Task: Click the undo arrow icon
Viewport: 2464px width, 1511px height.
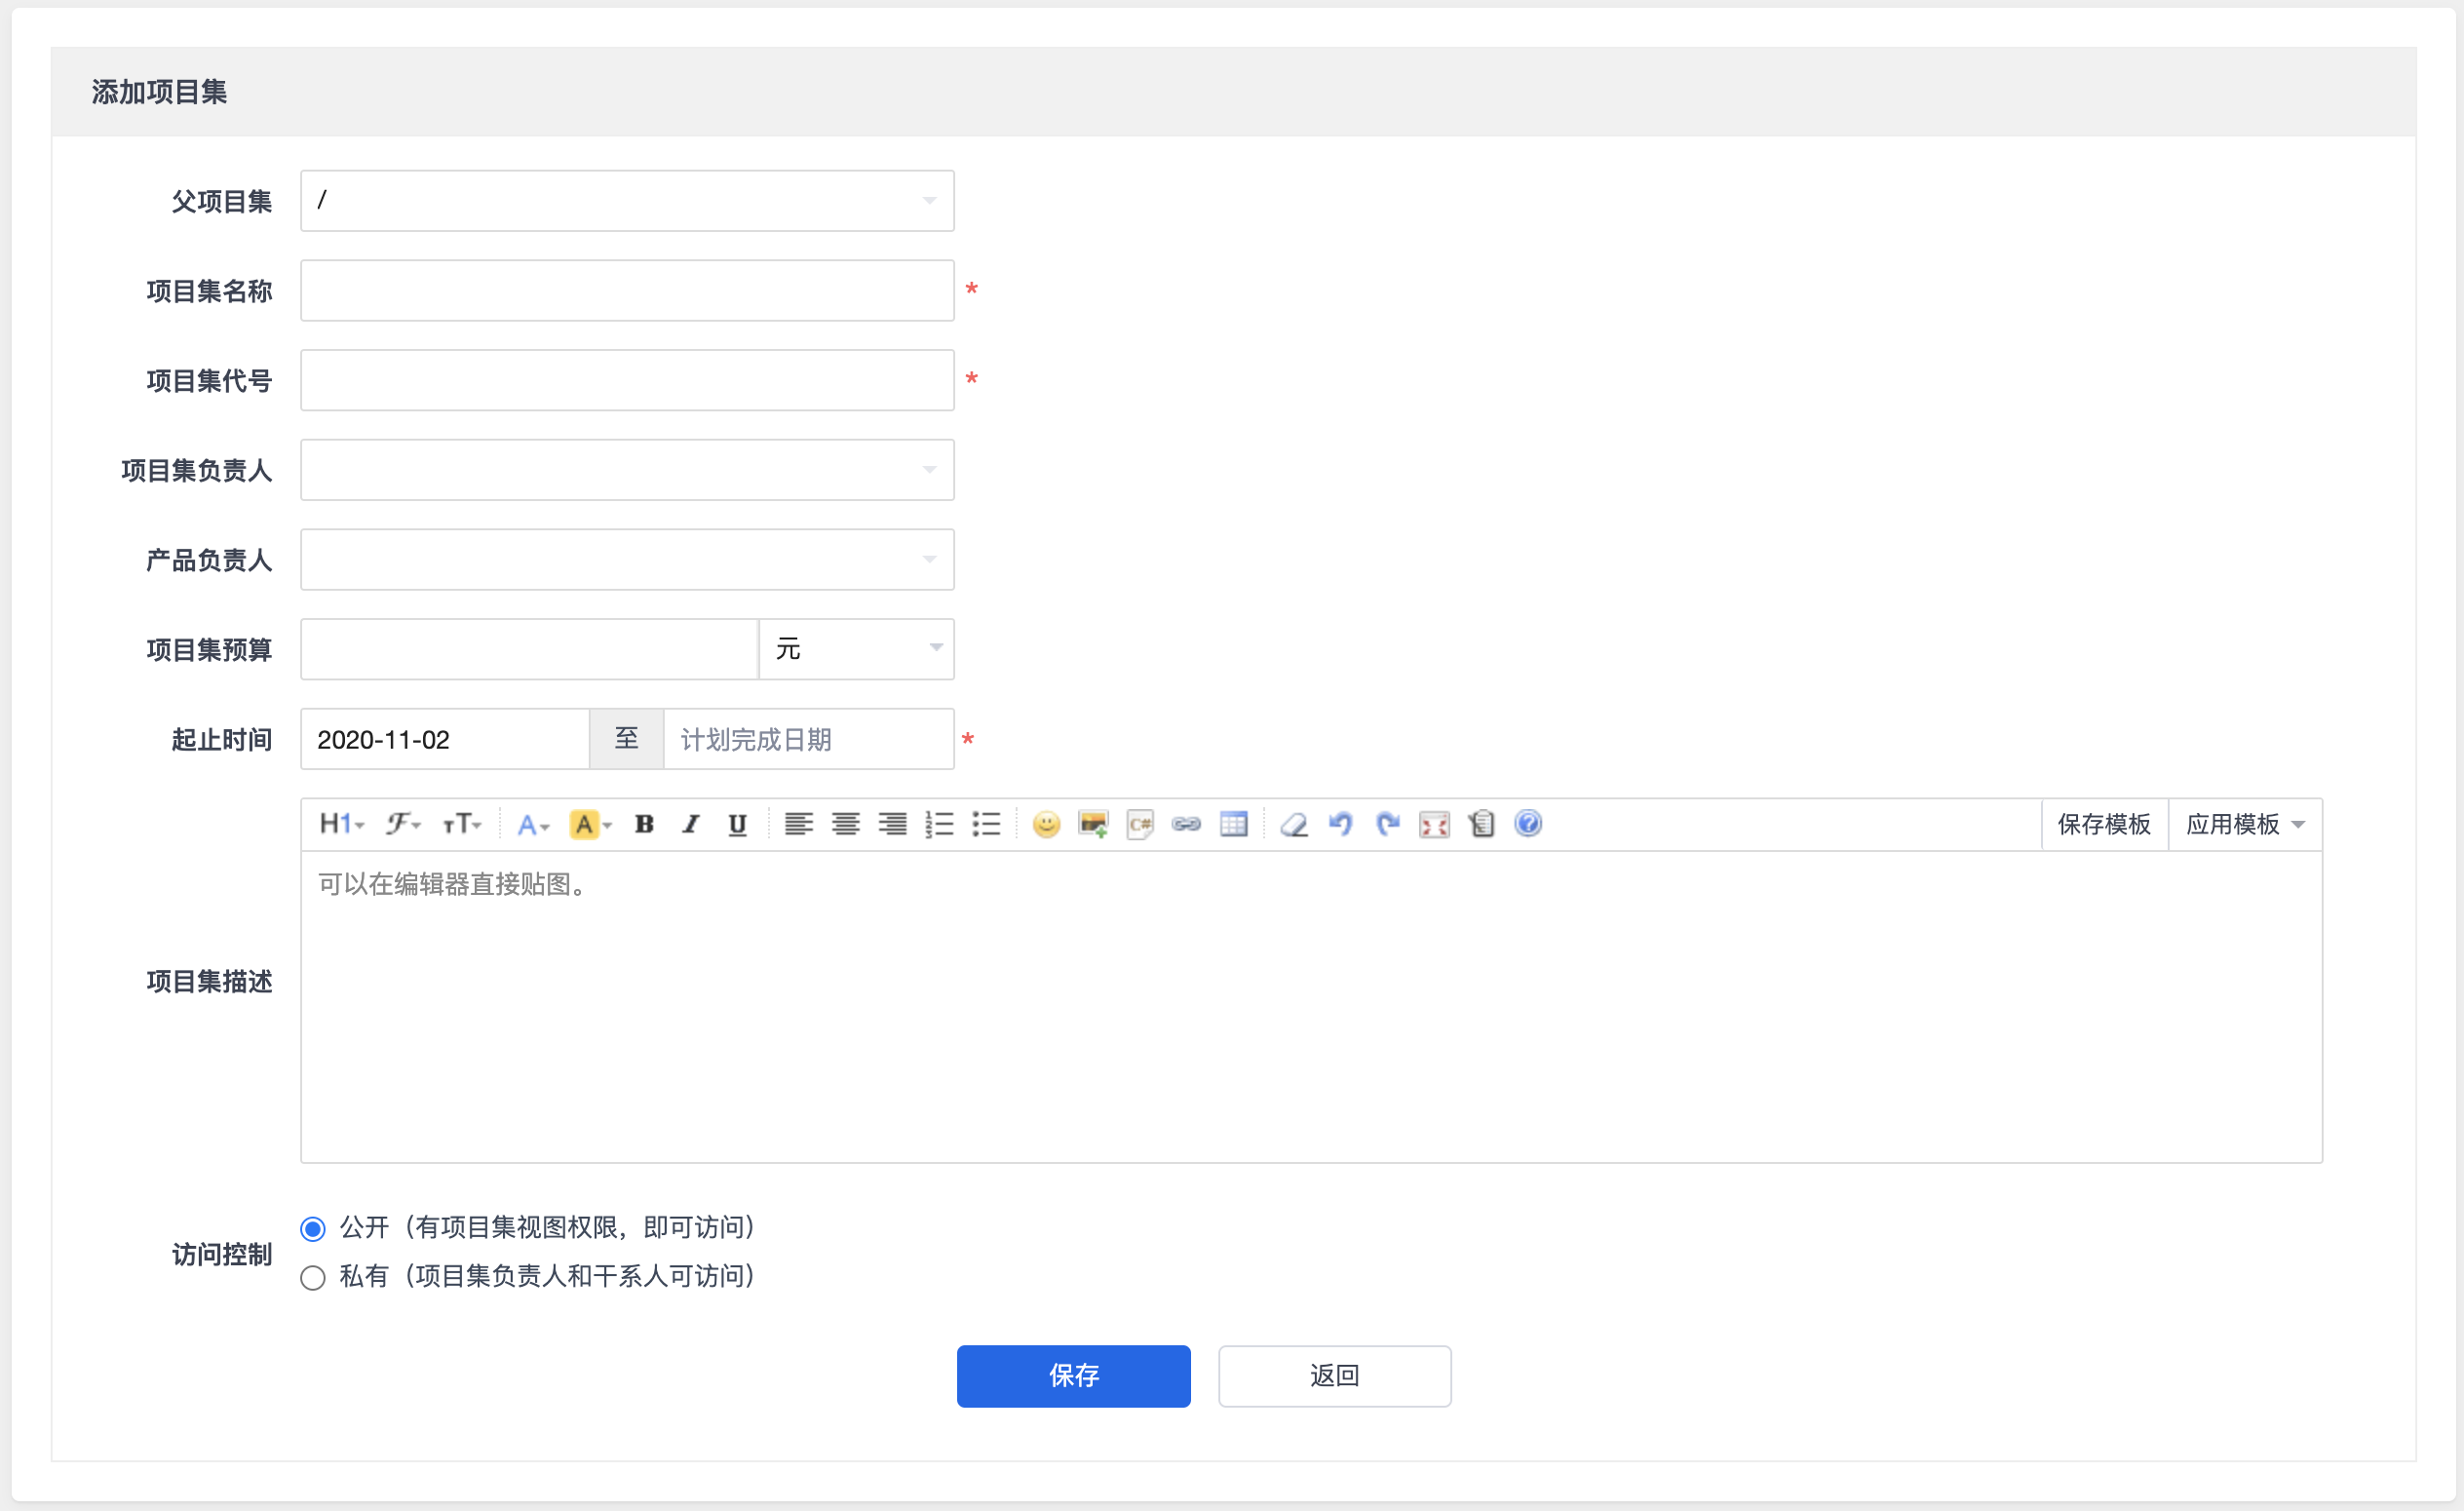Action: click(1340, 824)
